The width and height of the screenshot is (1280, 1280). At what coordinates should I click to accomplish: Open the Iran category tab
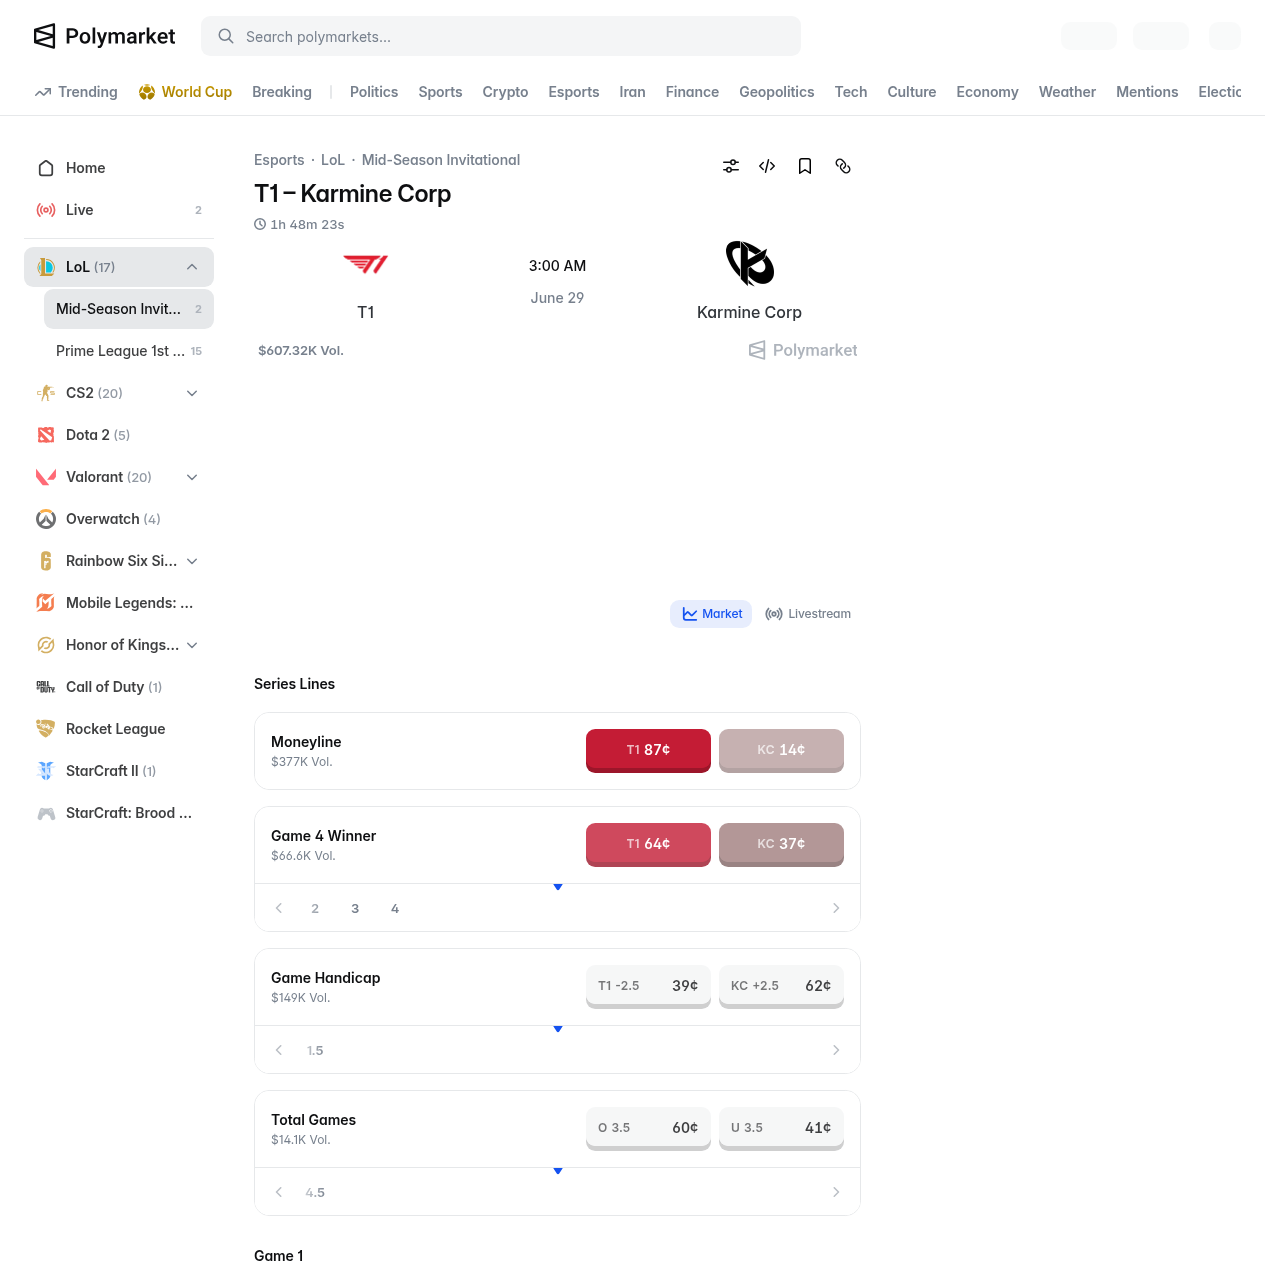(632, 92)
